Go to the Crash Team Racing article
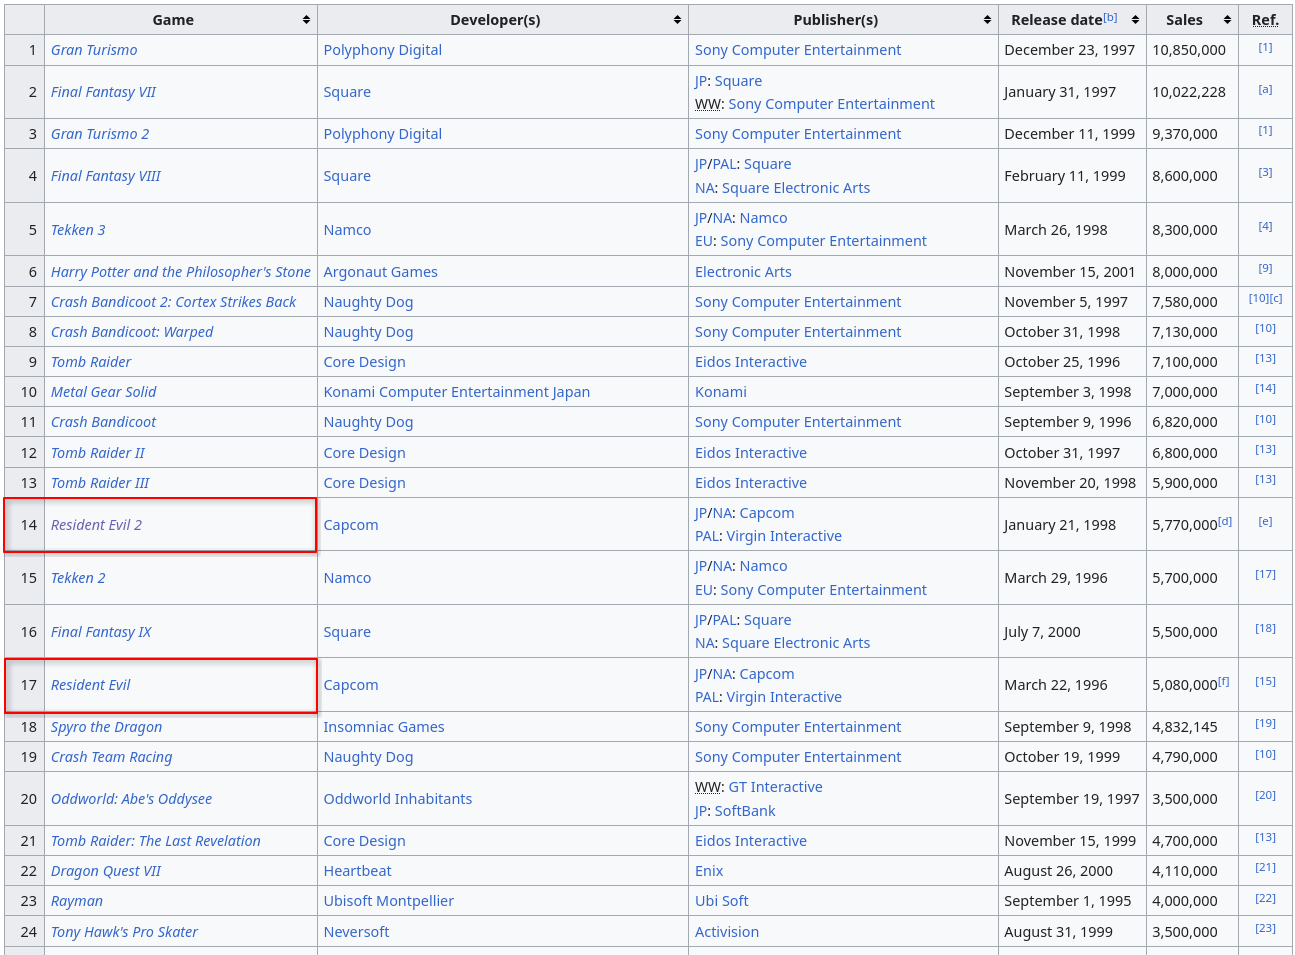Image resolution: width=1295 pixels, height=955 pixels. coord(112,757)
